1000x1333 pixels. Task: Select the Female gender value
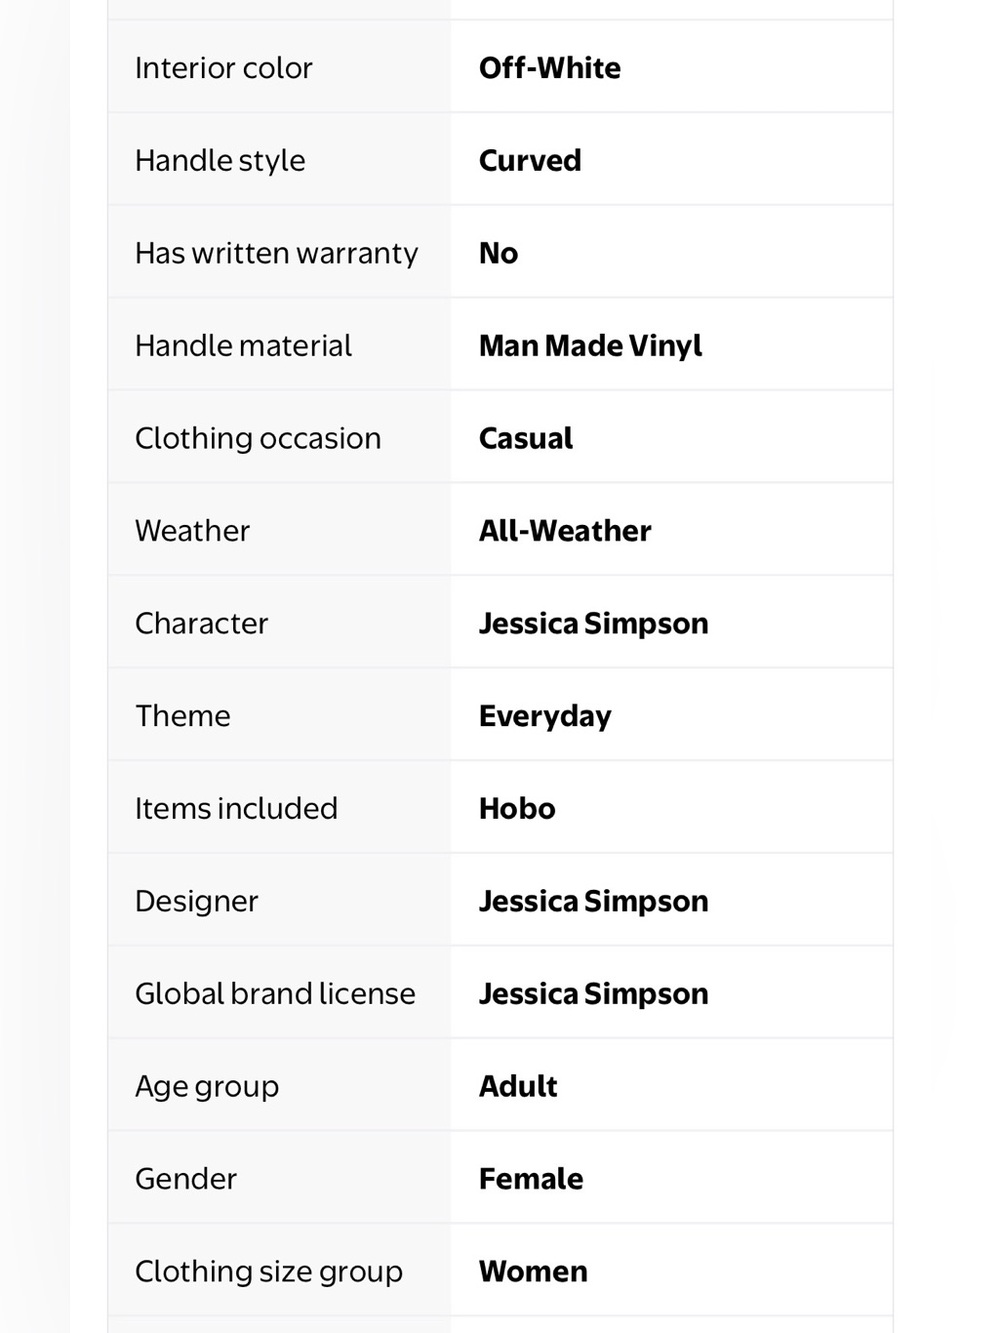click(x=531, y=1178)
